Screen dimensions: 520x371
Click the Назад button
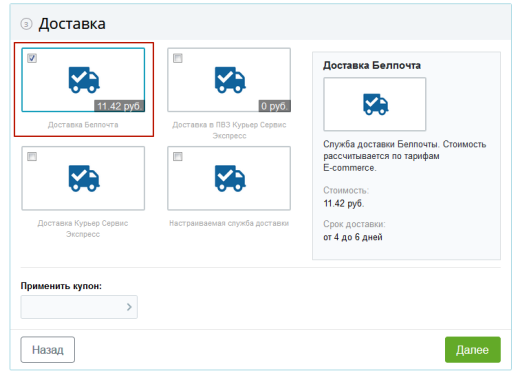[48, 350]
